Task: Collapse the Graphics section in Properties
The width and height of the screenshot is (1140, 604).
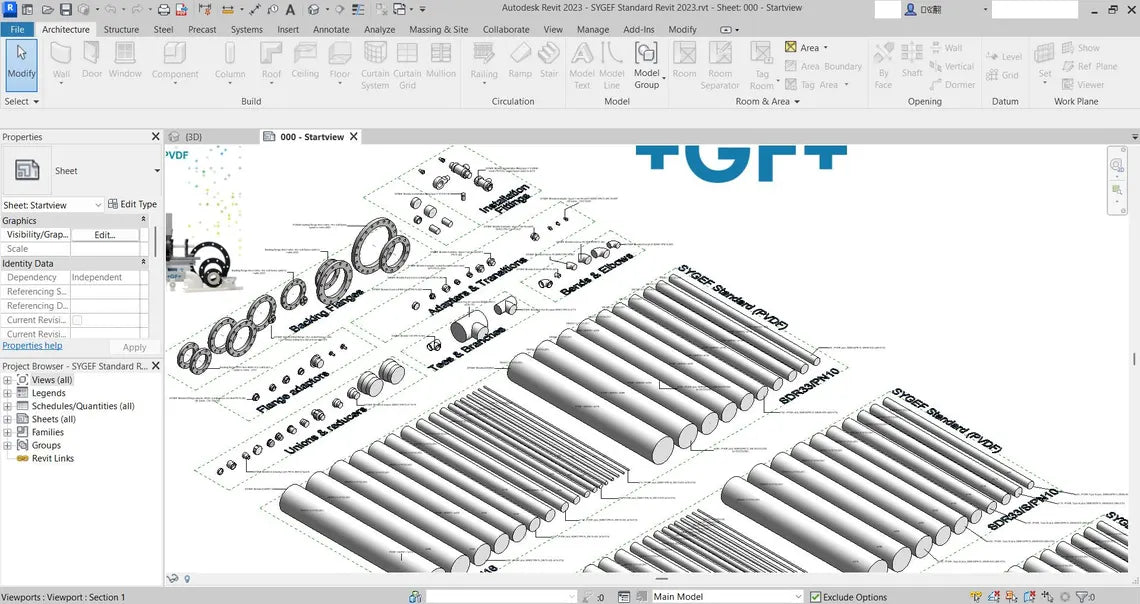Action: [x=143, y=220]
